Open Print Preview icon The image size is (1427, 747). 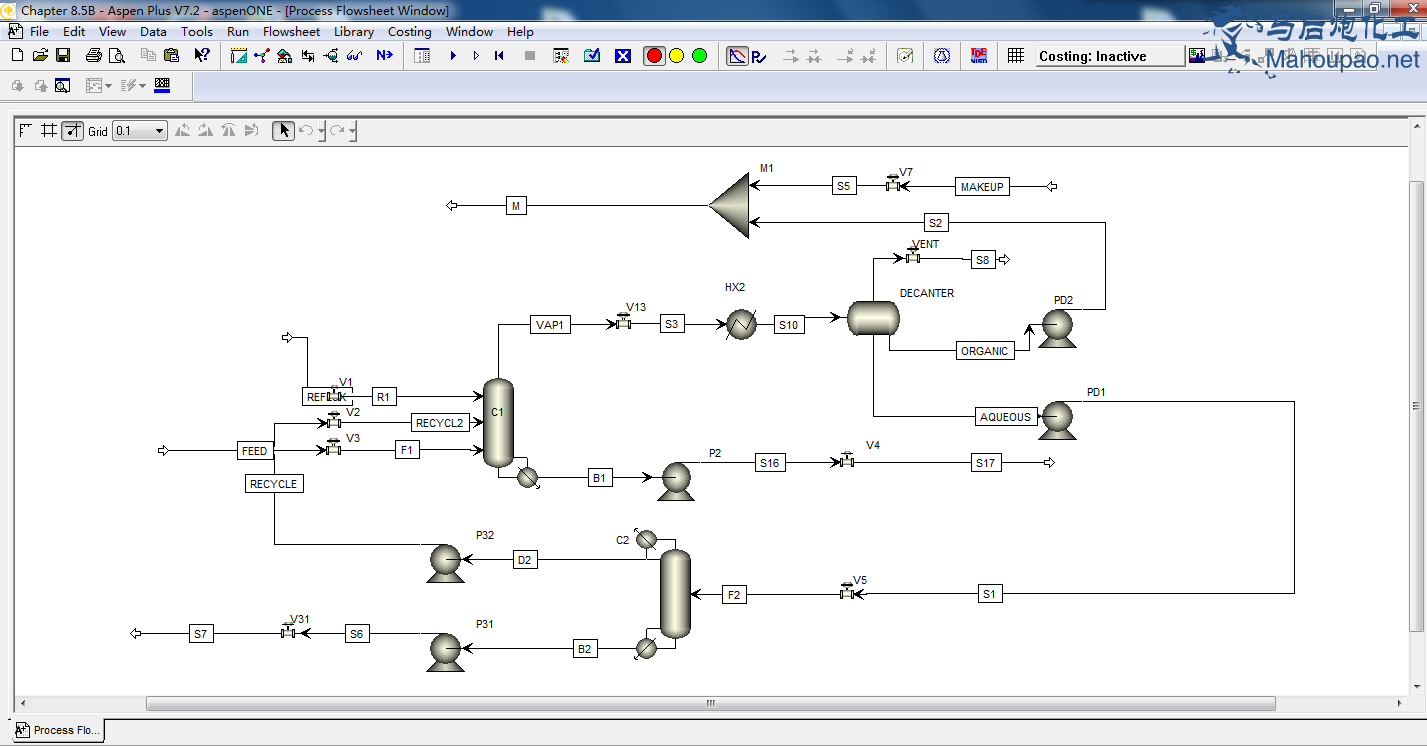[x=117, y=56]
